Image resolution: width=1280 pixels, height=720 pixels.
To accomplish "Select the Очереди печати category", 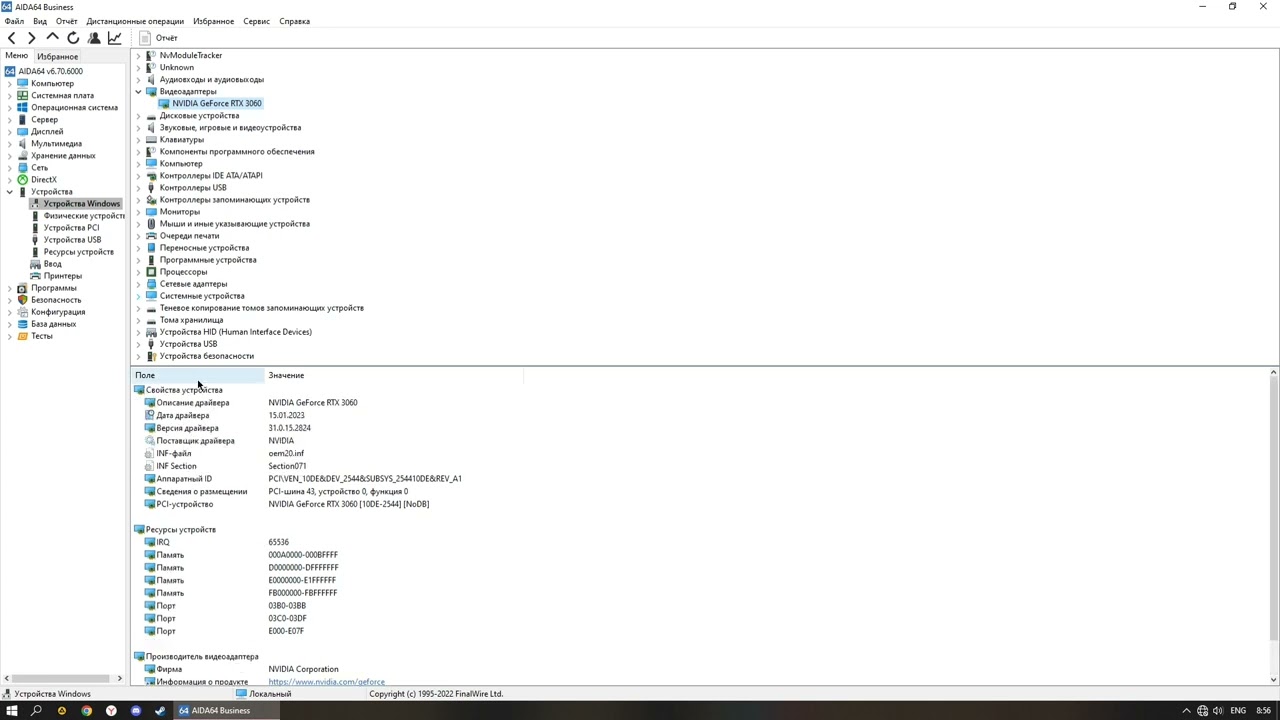I will (189, 236).
